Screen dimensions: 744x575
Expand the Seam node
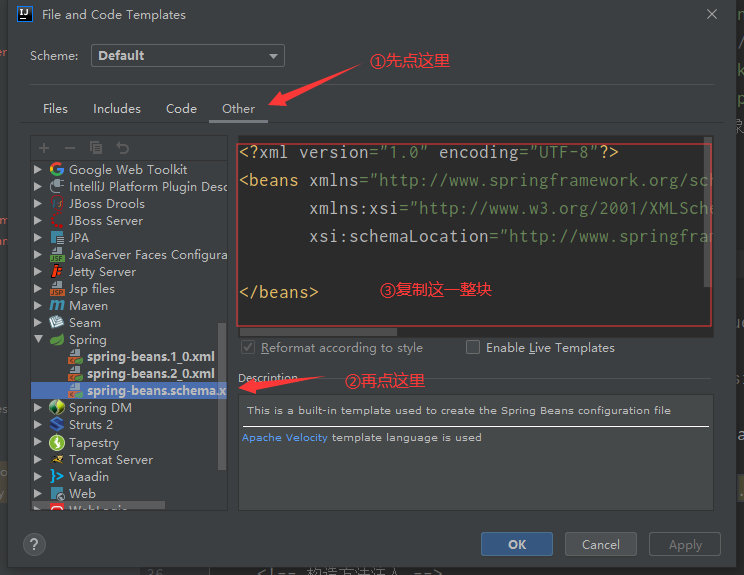tap(38, 323)
